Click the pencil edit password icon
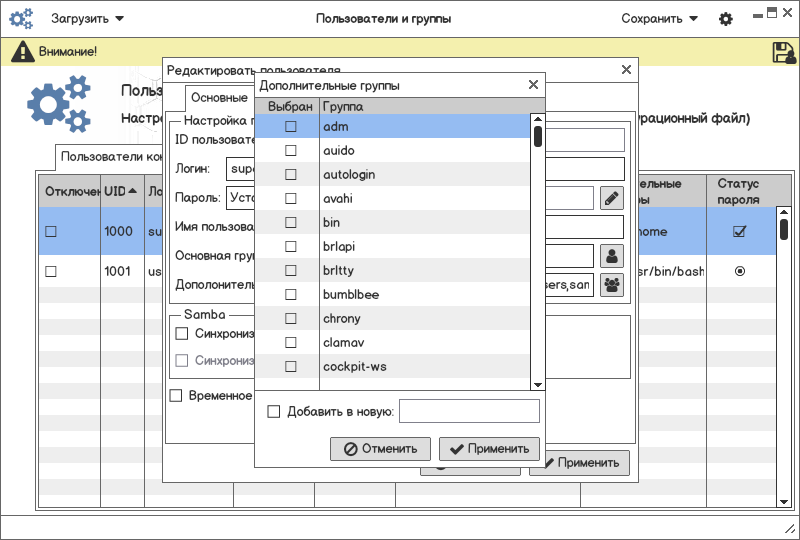Screen dimensions: 800x540 tap(611, 198)
